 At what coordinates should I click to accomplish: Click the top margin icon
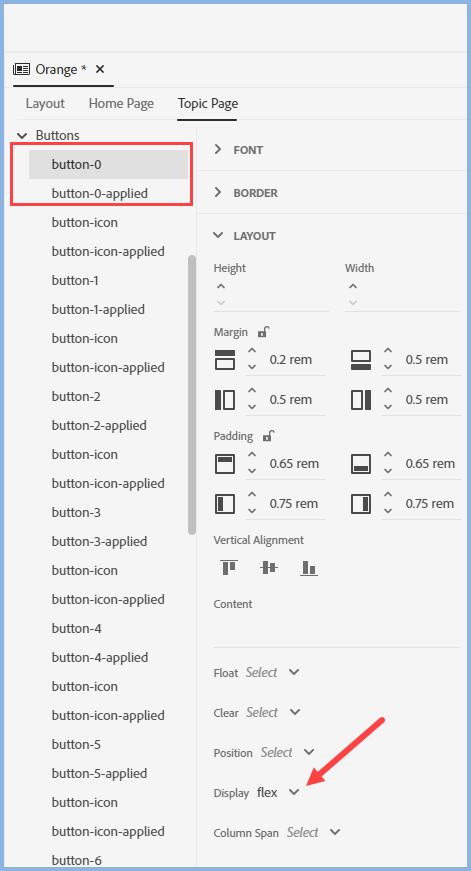[x=224, y=360]
